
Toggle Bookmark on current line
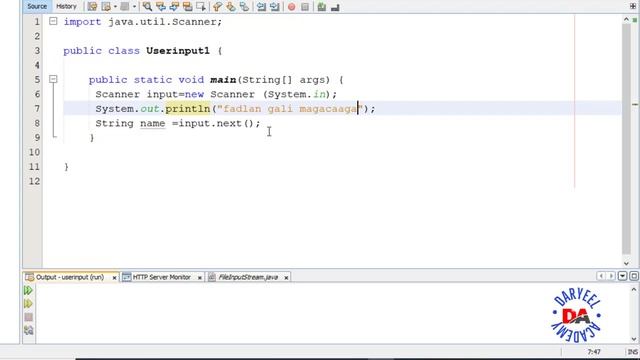244,7
